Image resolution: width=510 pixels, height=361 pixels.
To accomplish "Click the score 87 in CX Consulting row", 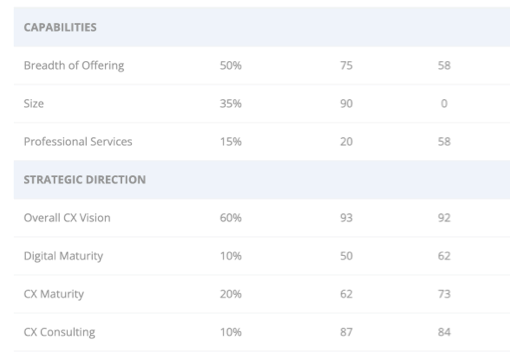I will coord(346,332).
